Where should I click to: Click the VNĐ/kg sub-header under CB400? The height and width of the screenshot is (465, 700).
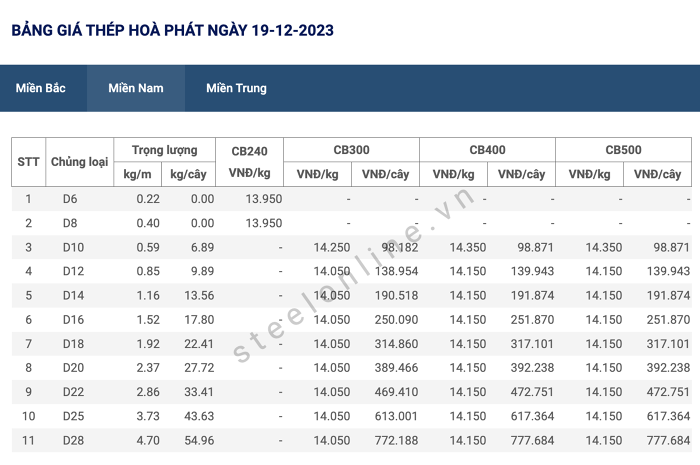pyautogui.click(x=453, y=174)
